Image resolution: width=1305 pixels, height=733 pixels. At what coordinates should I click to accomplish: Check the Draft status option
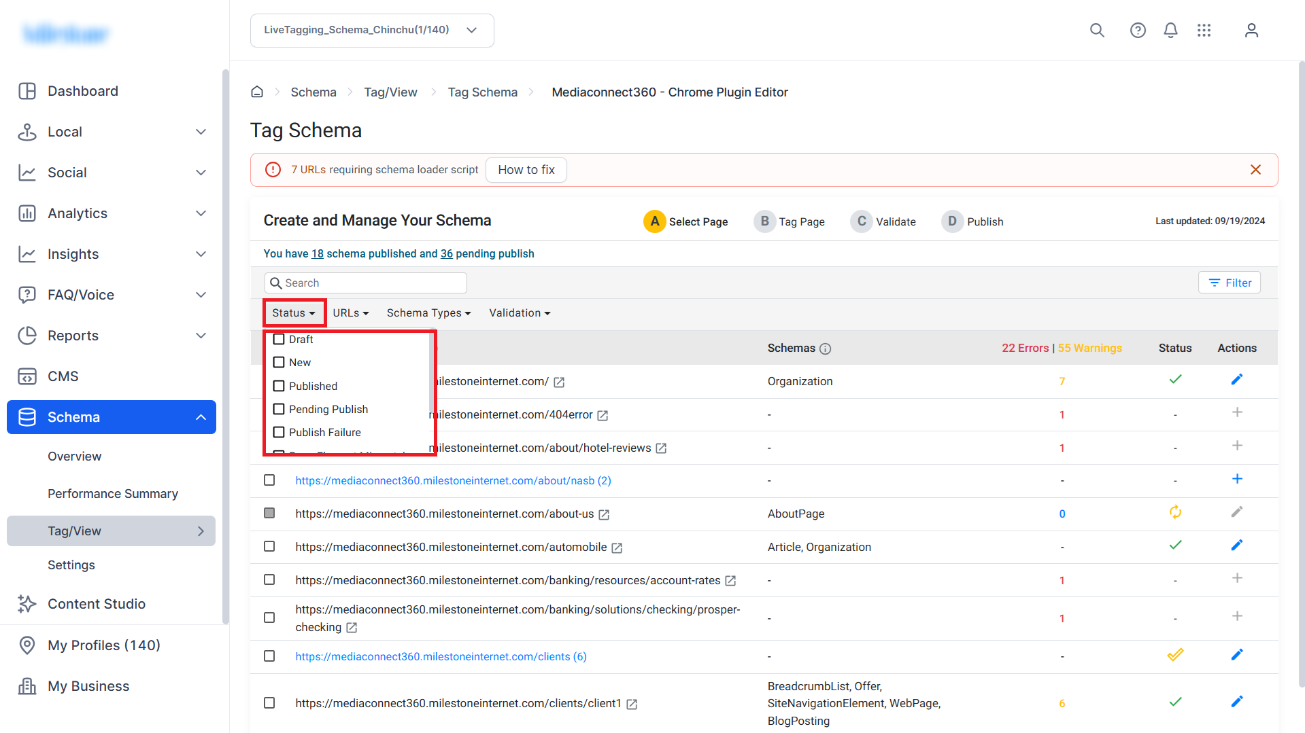tap(279, 339)
